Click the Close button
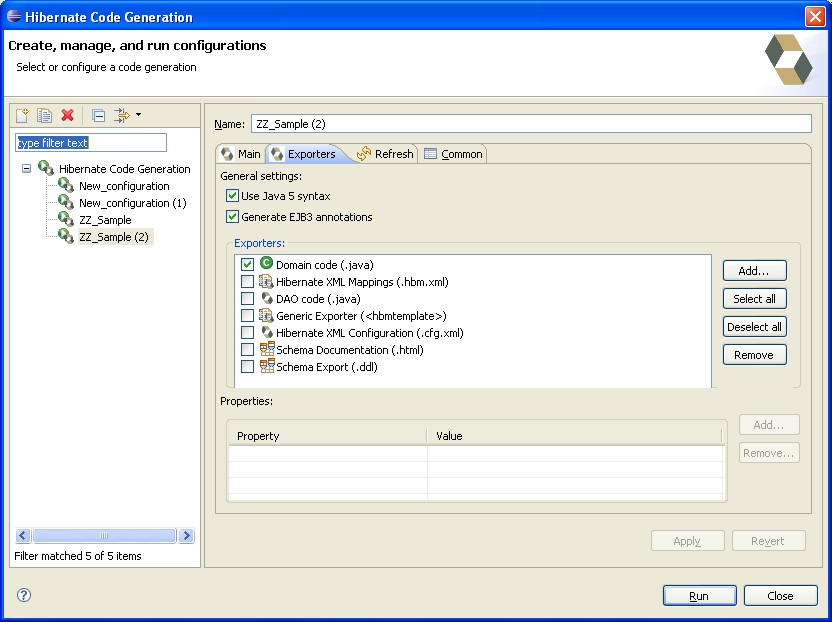832x622 pixels. click(x=781, y=596)
